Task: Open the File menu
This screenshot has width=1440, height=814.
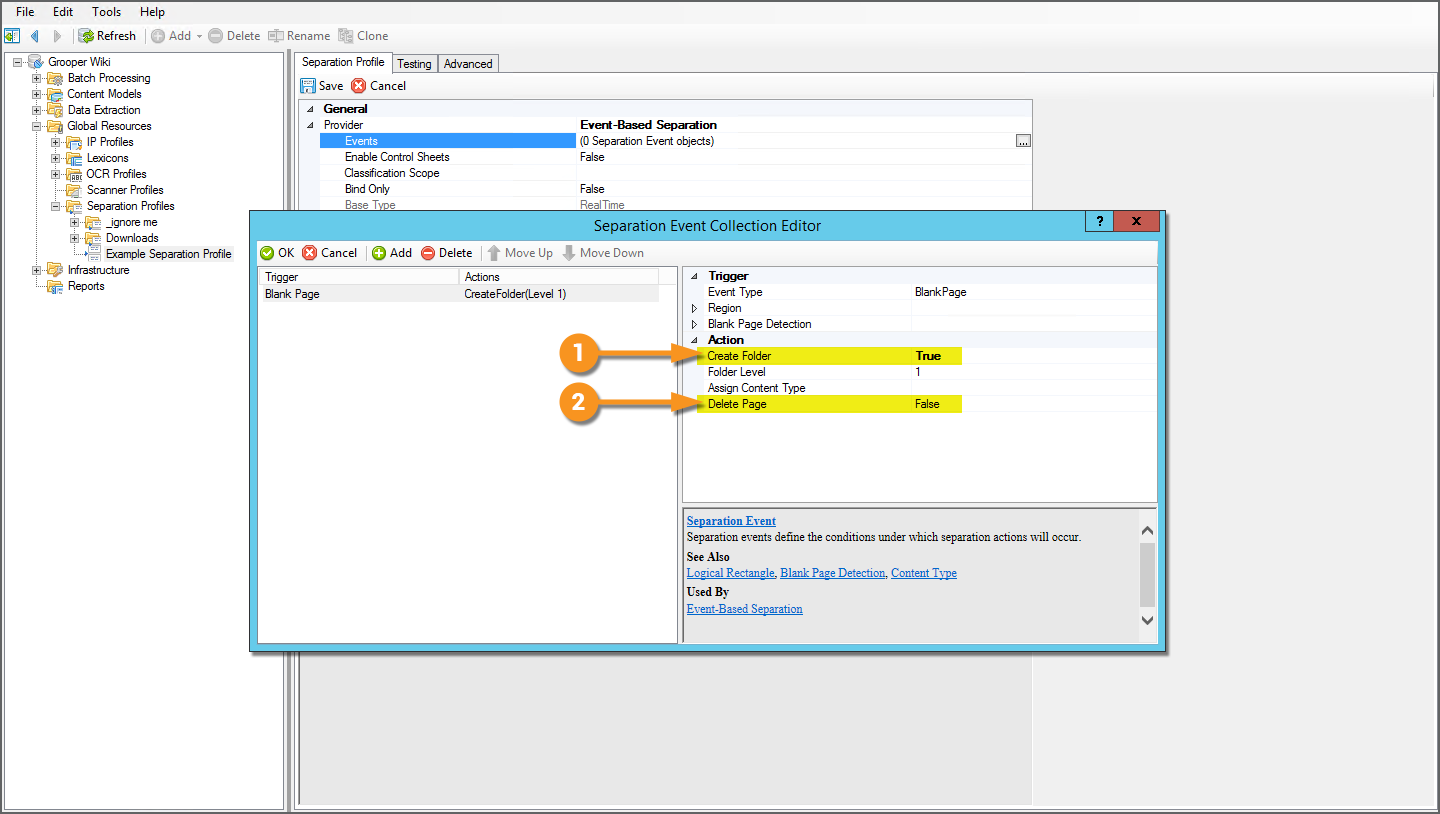Action: point(25,12)
